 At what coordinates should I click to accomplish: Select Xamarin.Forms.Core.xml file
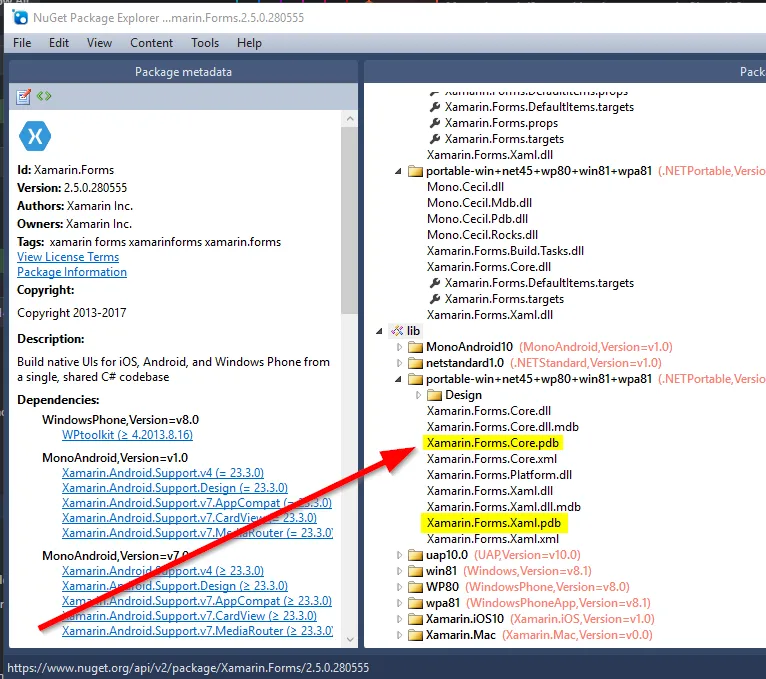coord(491,459)
